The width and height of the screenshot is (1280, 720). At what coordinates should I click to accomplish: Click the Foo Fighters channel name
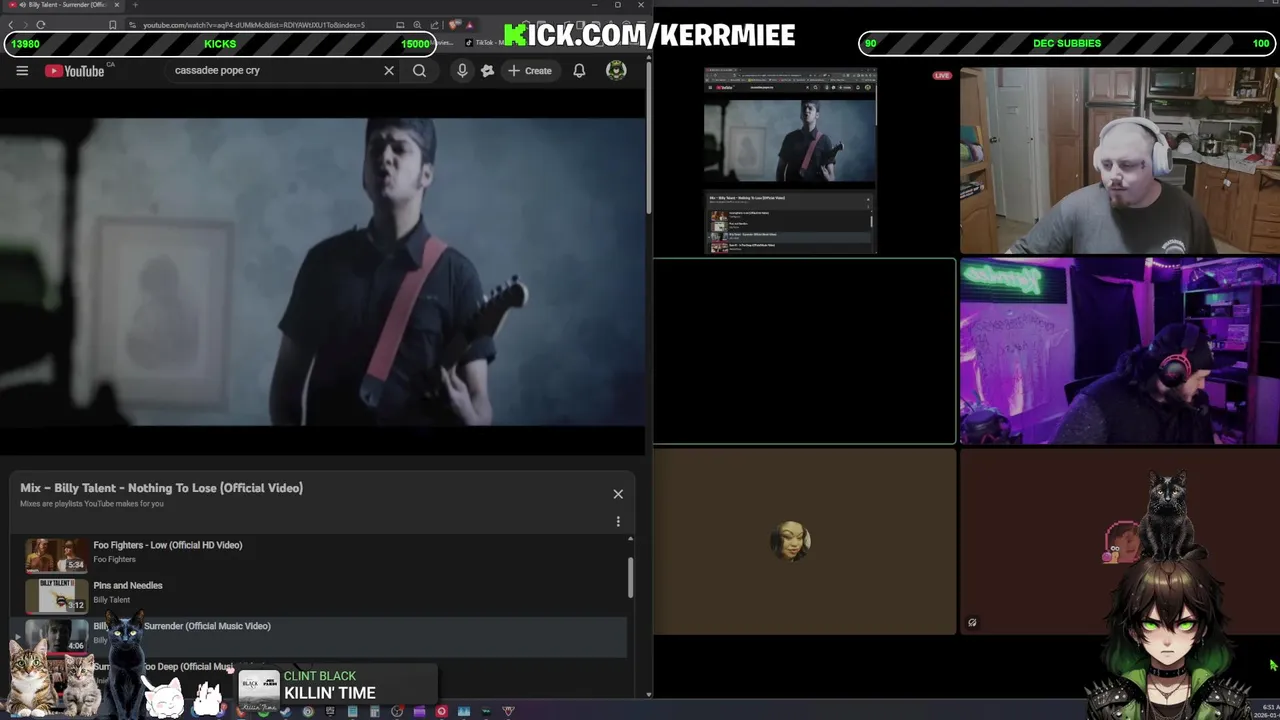[114, 559]
